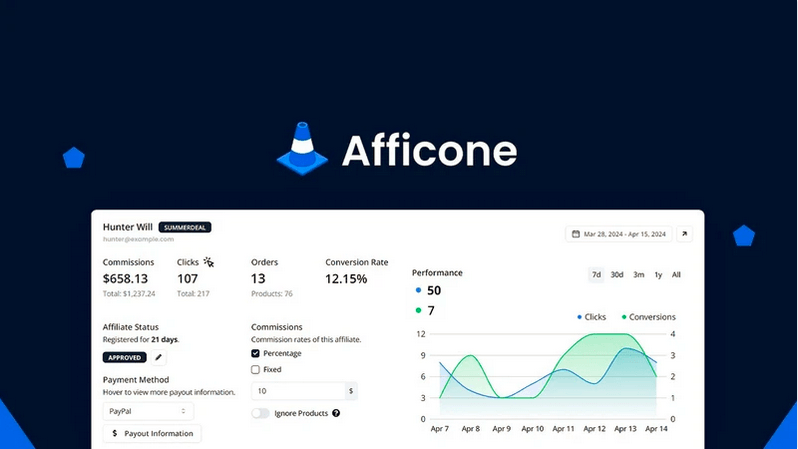Viewport: 798px width, 449px height.
Task: Open the external link arrow button
Action: (685, 234)
